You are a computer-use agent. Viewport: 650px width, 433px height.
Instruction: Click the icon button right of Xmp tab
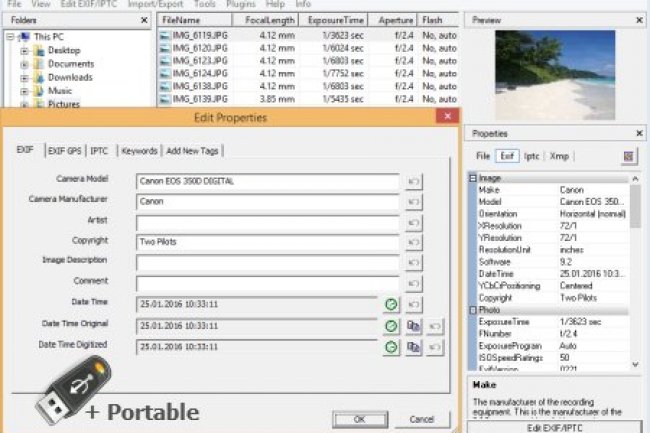pos(629,156)
